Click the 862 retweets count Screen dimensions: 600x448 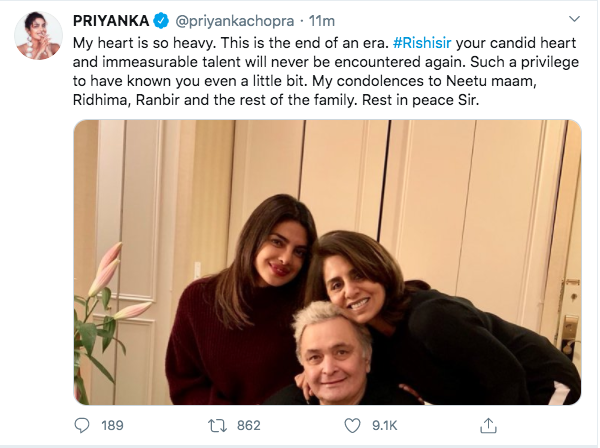[249, 425]
